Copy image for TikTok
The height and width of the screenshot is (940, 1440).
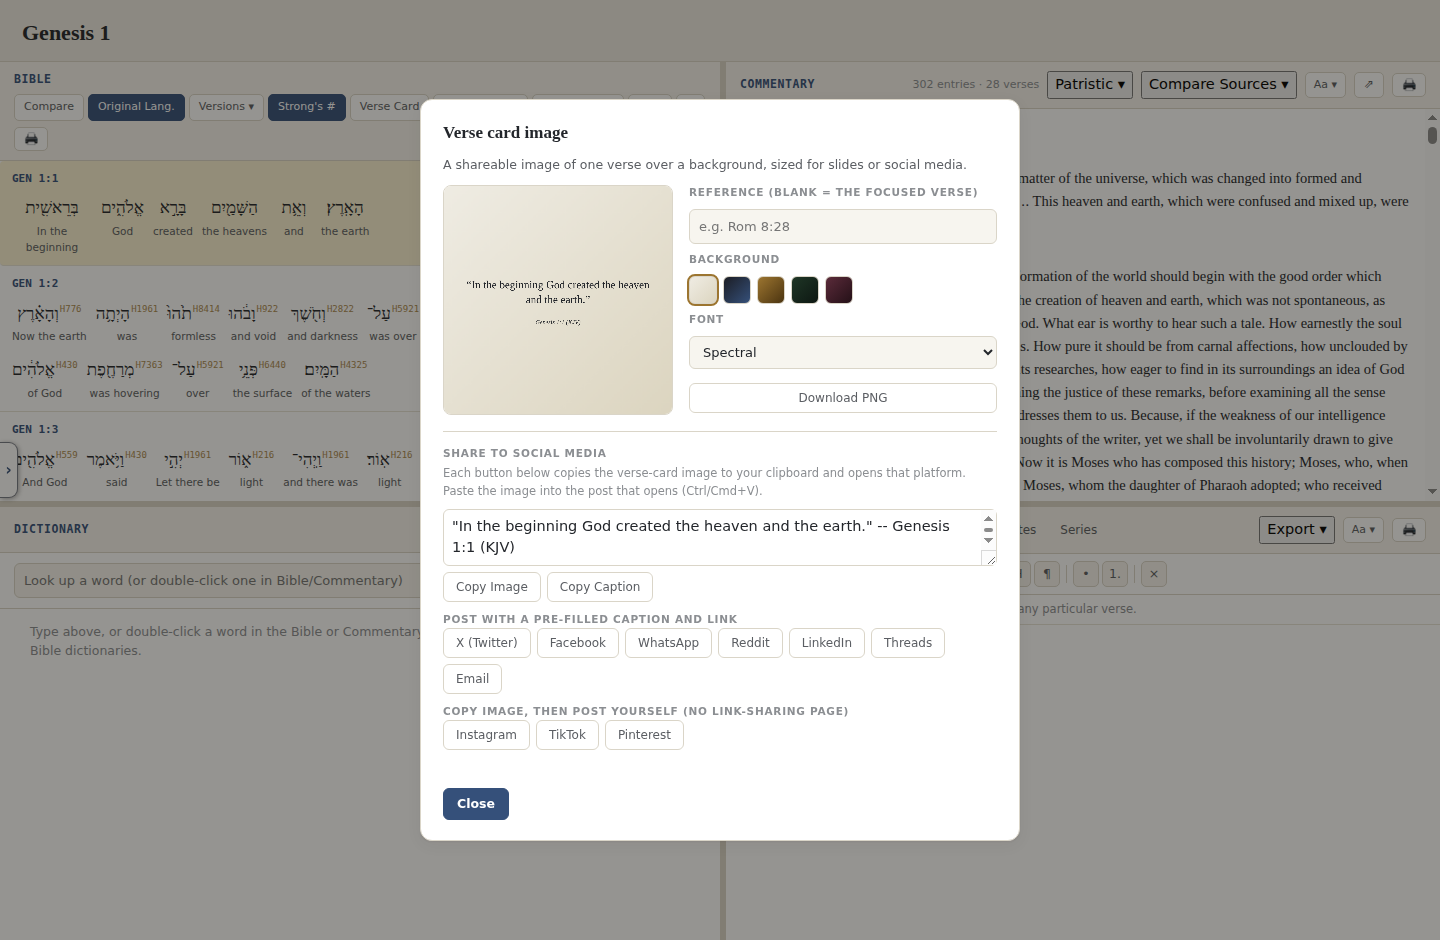click(567, 735)
